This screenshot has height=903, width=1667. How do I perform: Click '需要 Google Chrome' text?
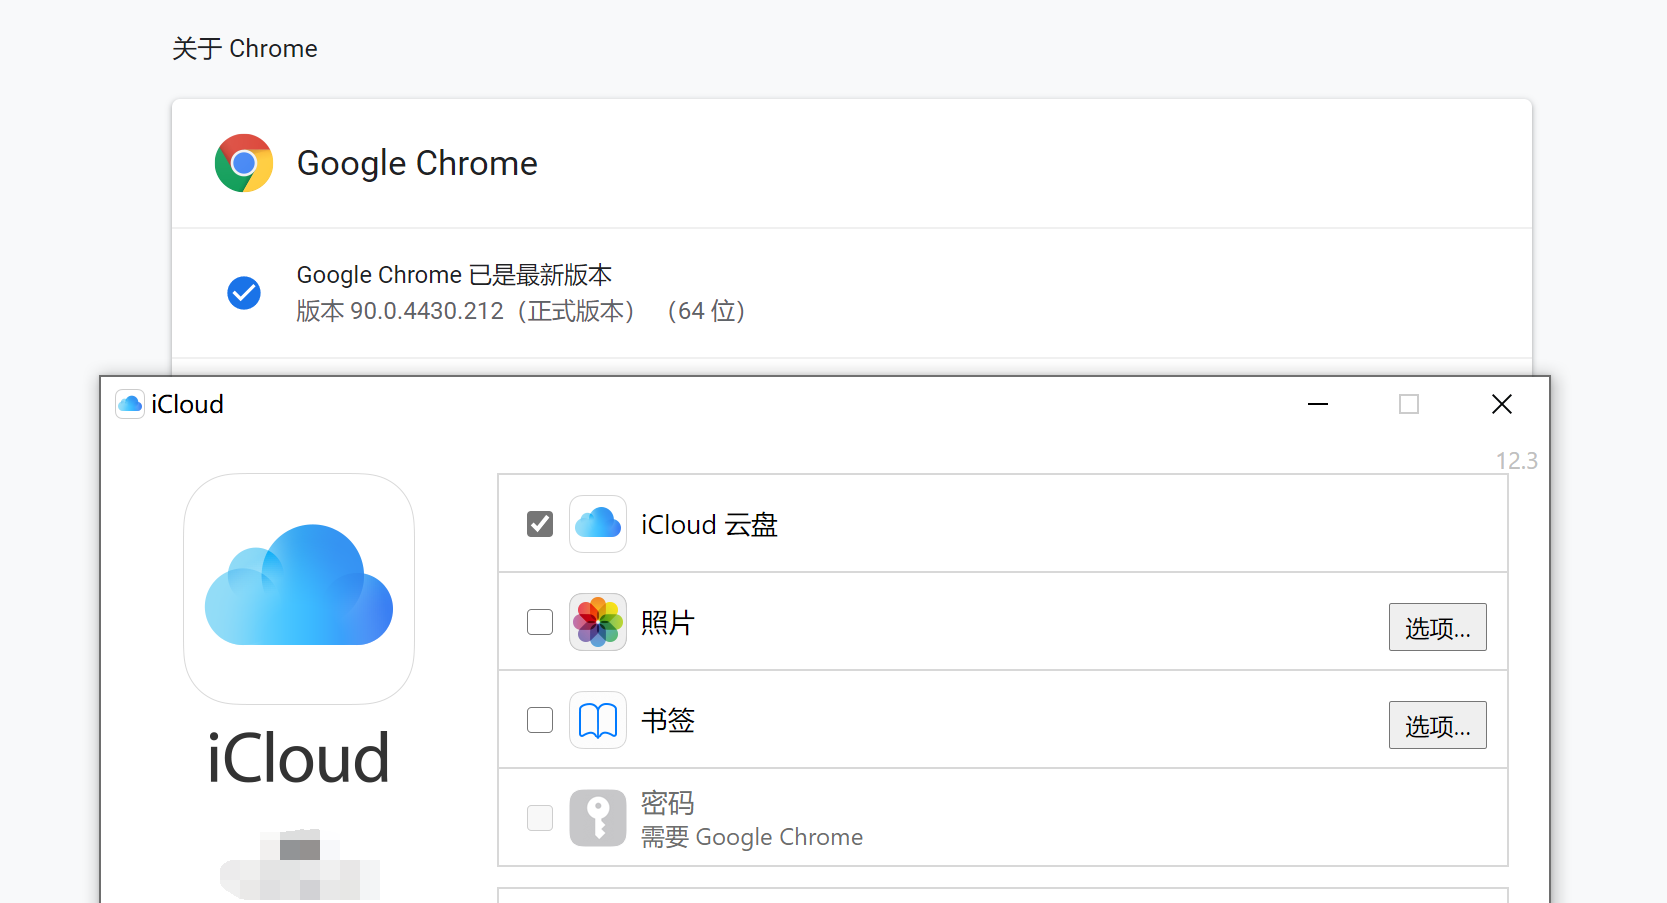(752, 837)
